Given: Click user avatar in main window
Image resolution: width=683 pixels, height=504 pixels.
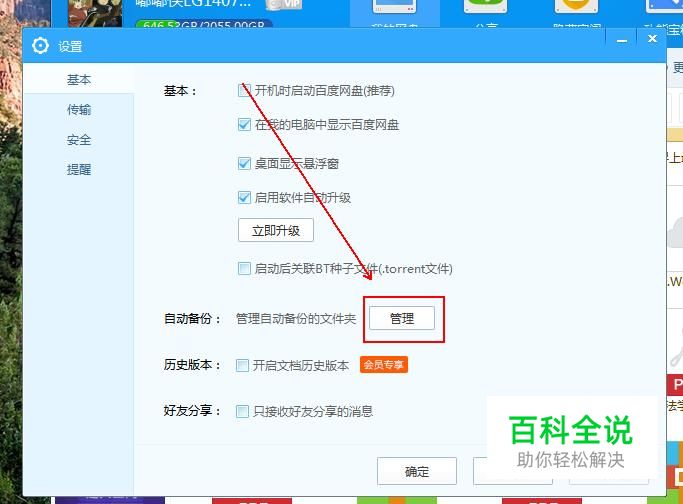Looking at the screenshot, I should coord(95,13).
